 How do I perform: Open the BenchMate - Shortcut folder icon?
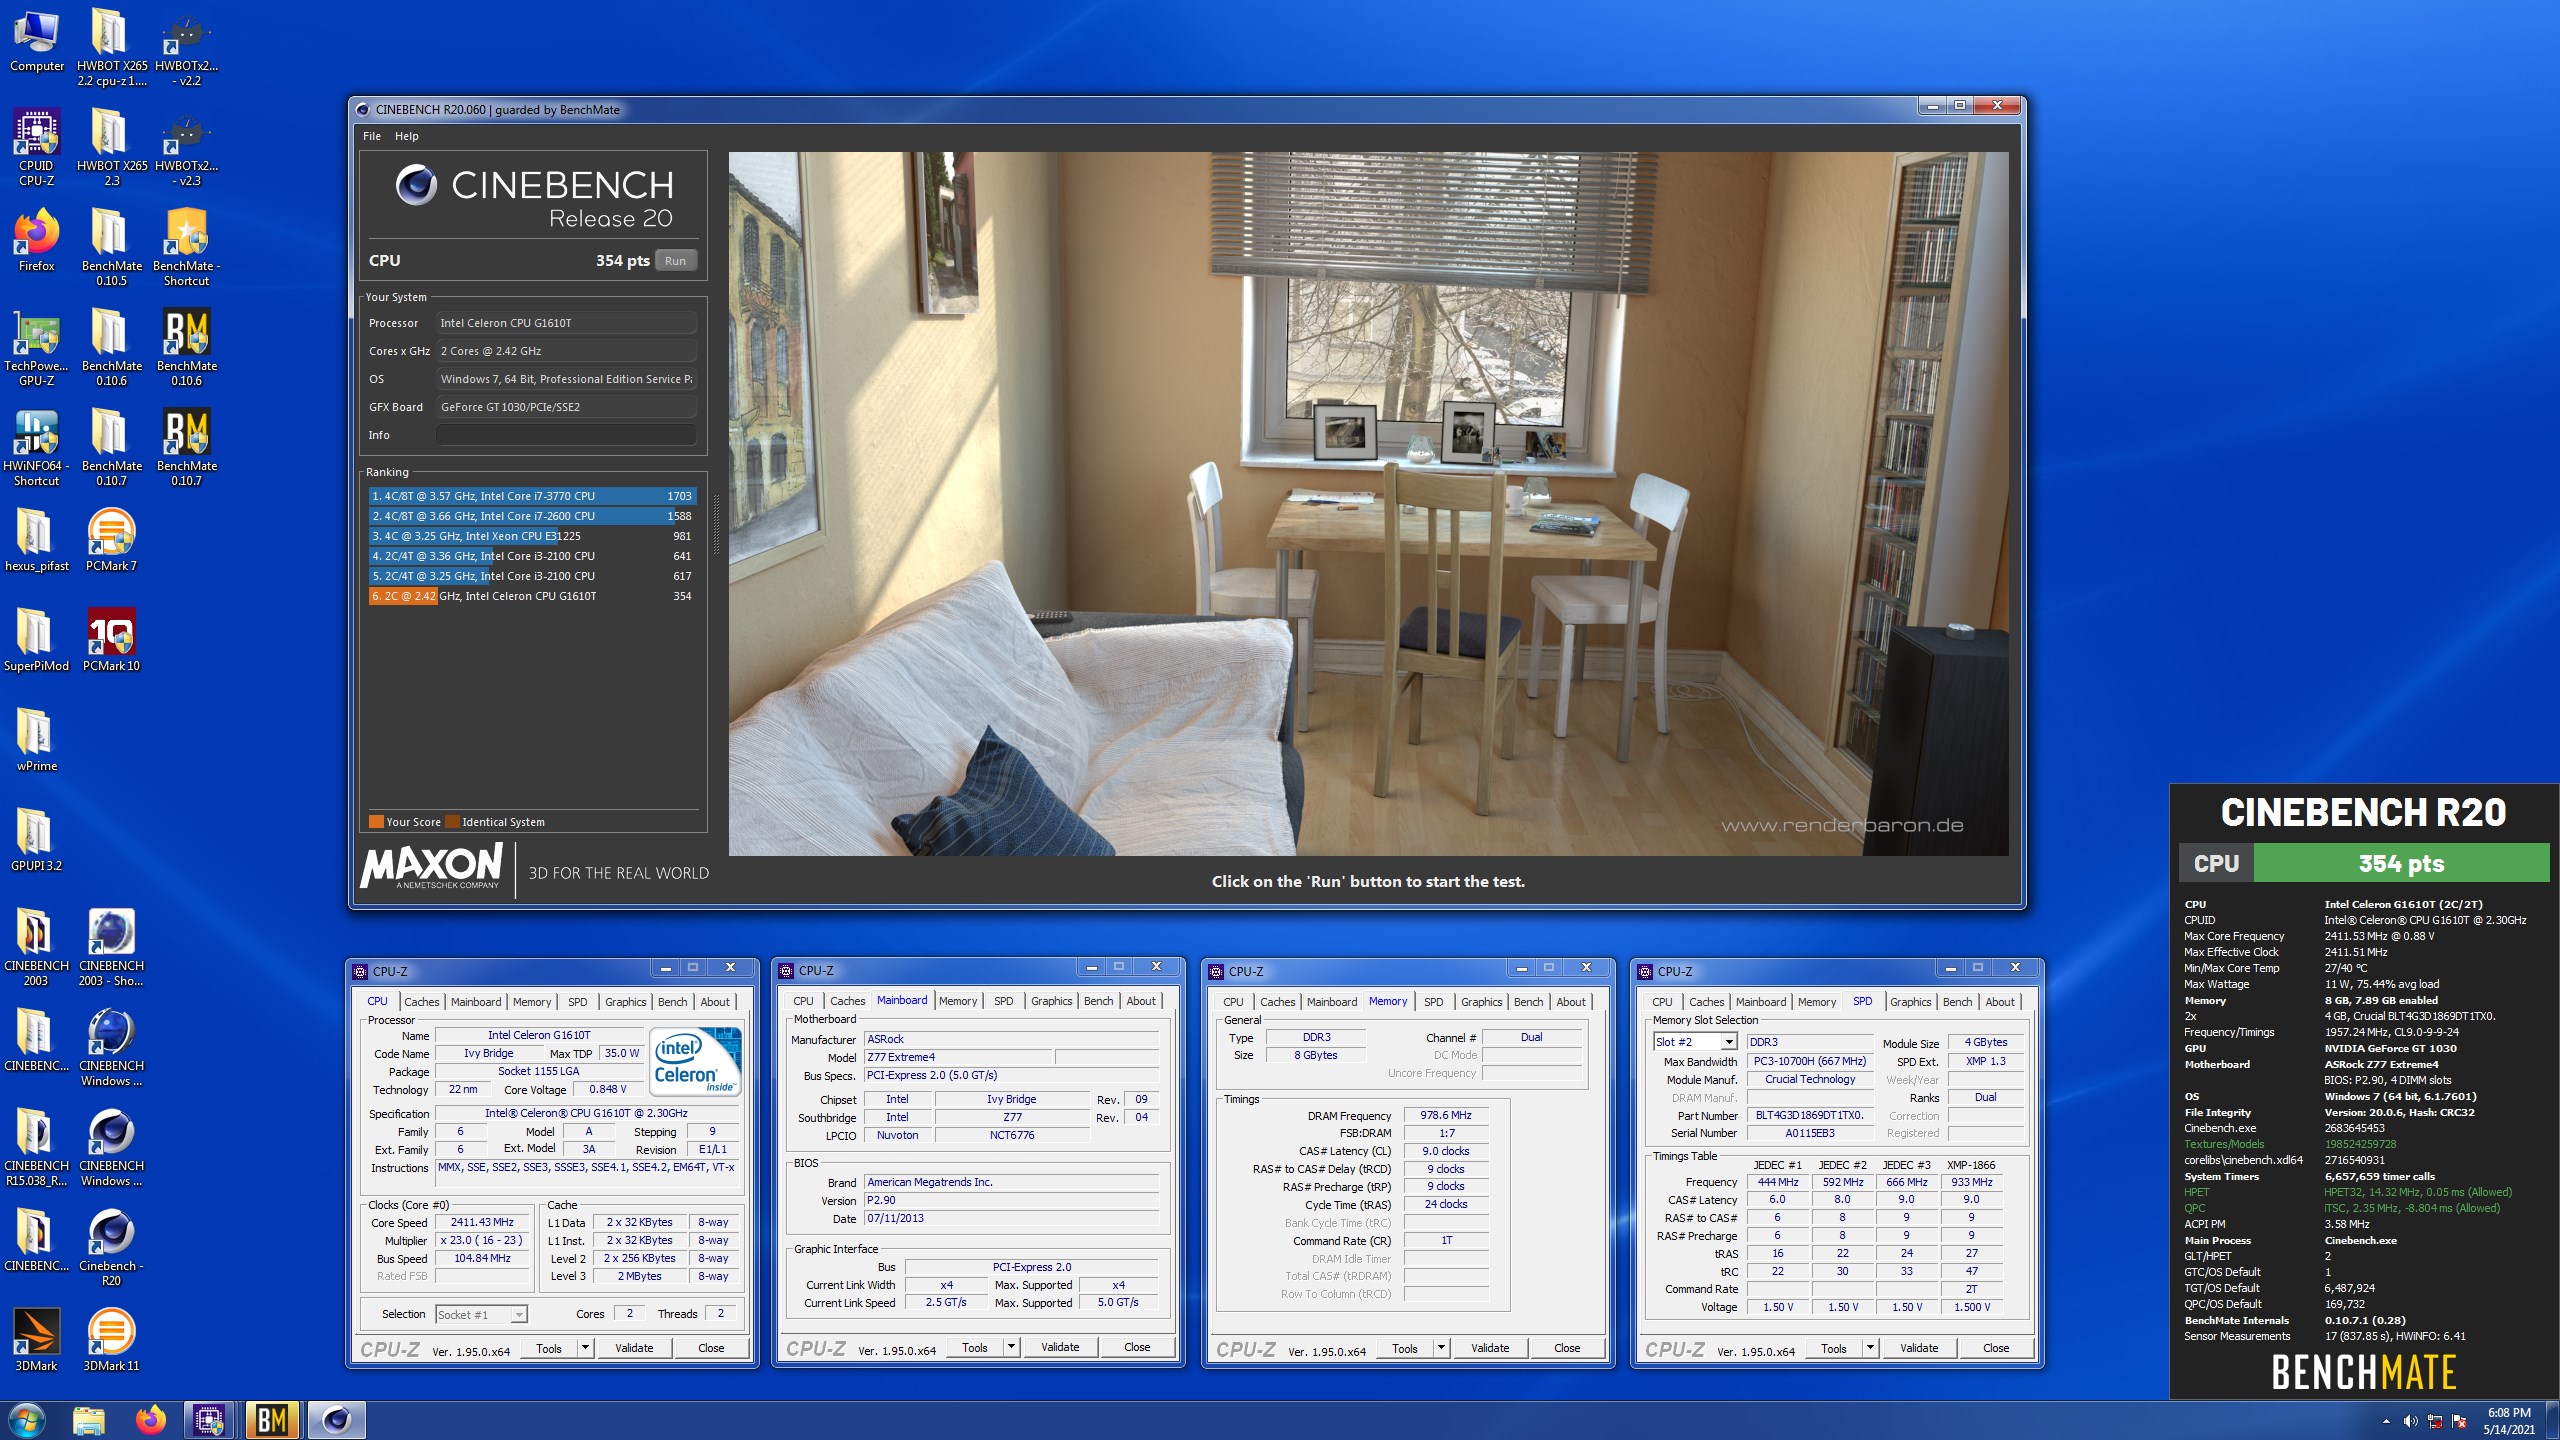coord(186,248)
